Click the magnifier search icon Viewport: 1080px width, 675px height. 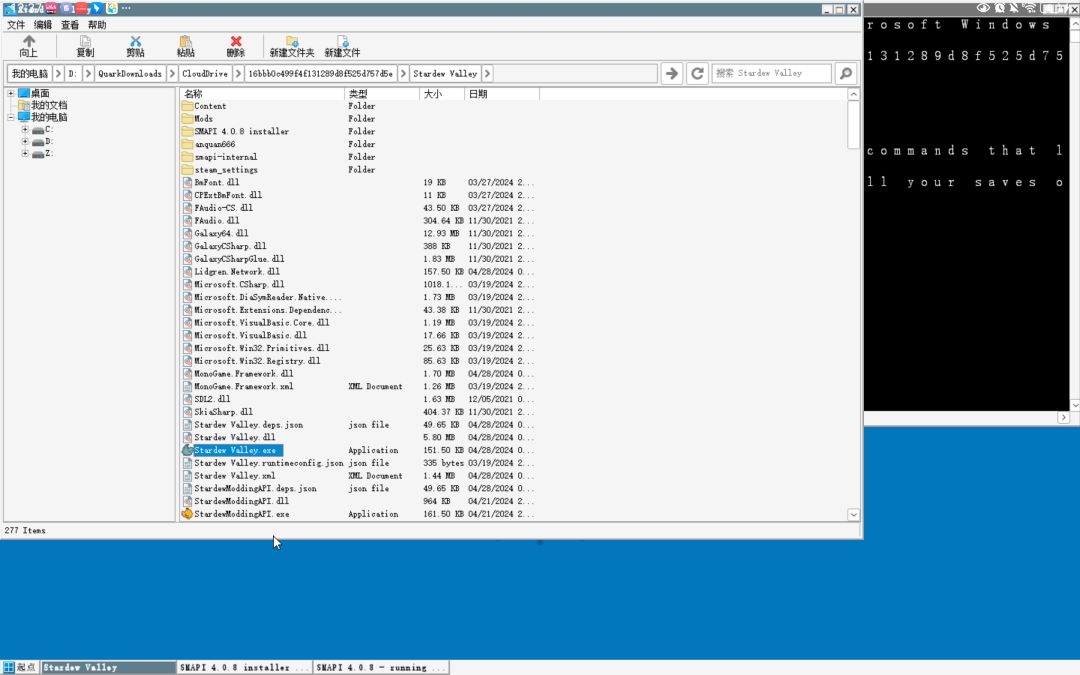(x=846, y=73)
